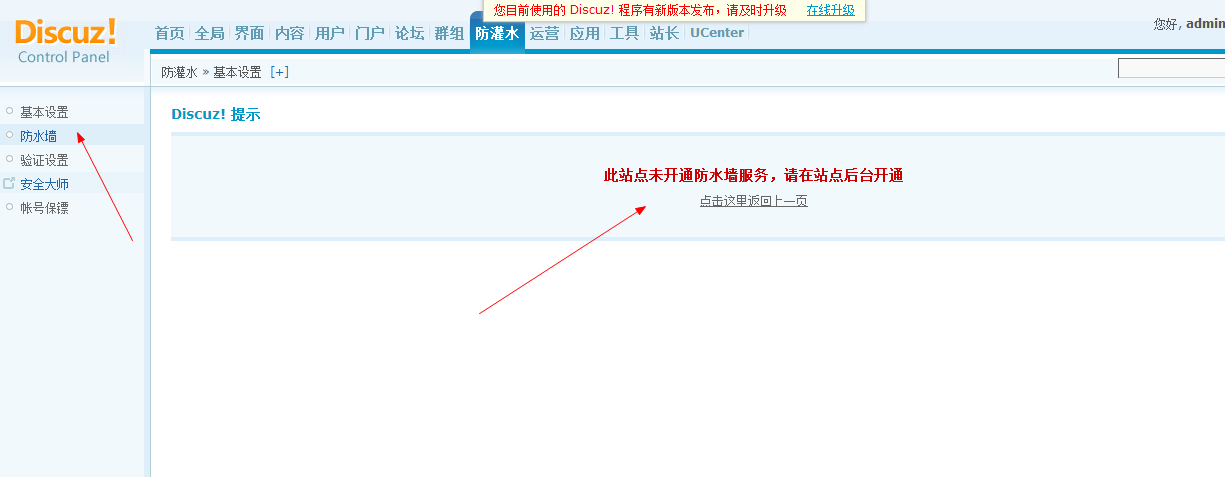This screenshot has width=1225, height=477.
Task: Open the external link icon beside 安全大师
Action: pyautogui.click(x=9, y=184)
